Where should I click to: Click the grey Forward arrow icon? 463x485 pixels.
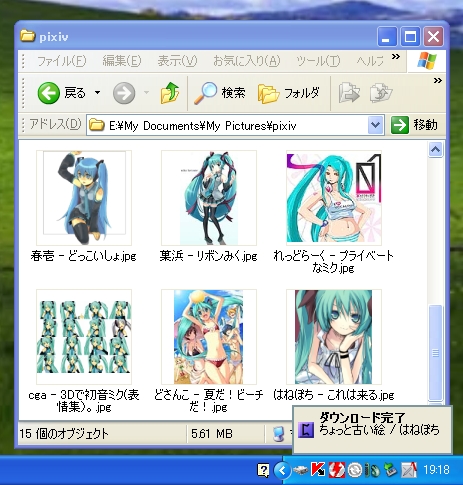(x=124, y=93)
